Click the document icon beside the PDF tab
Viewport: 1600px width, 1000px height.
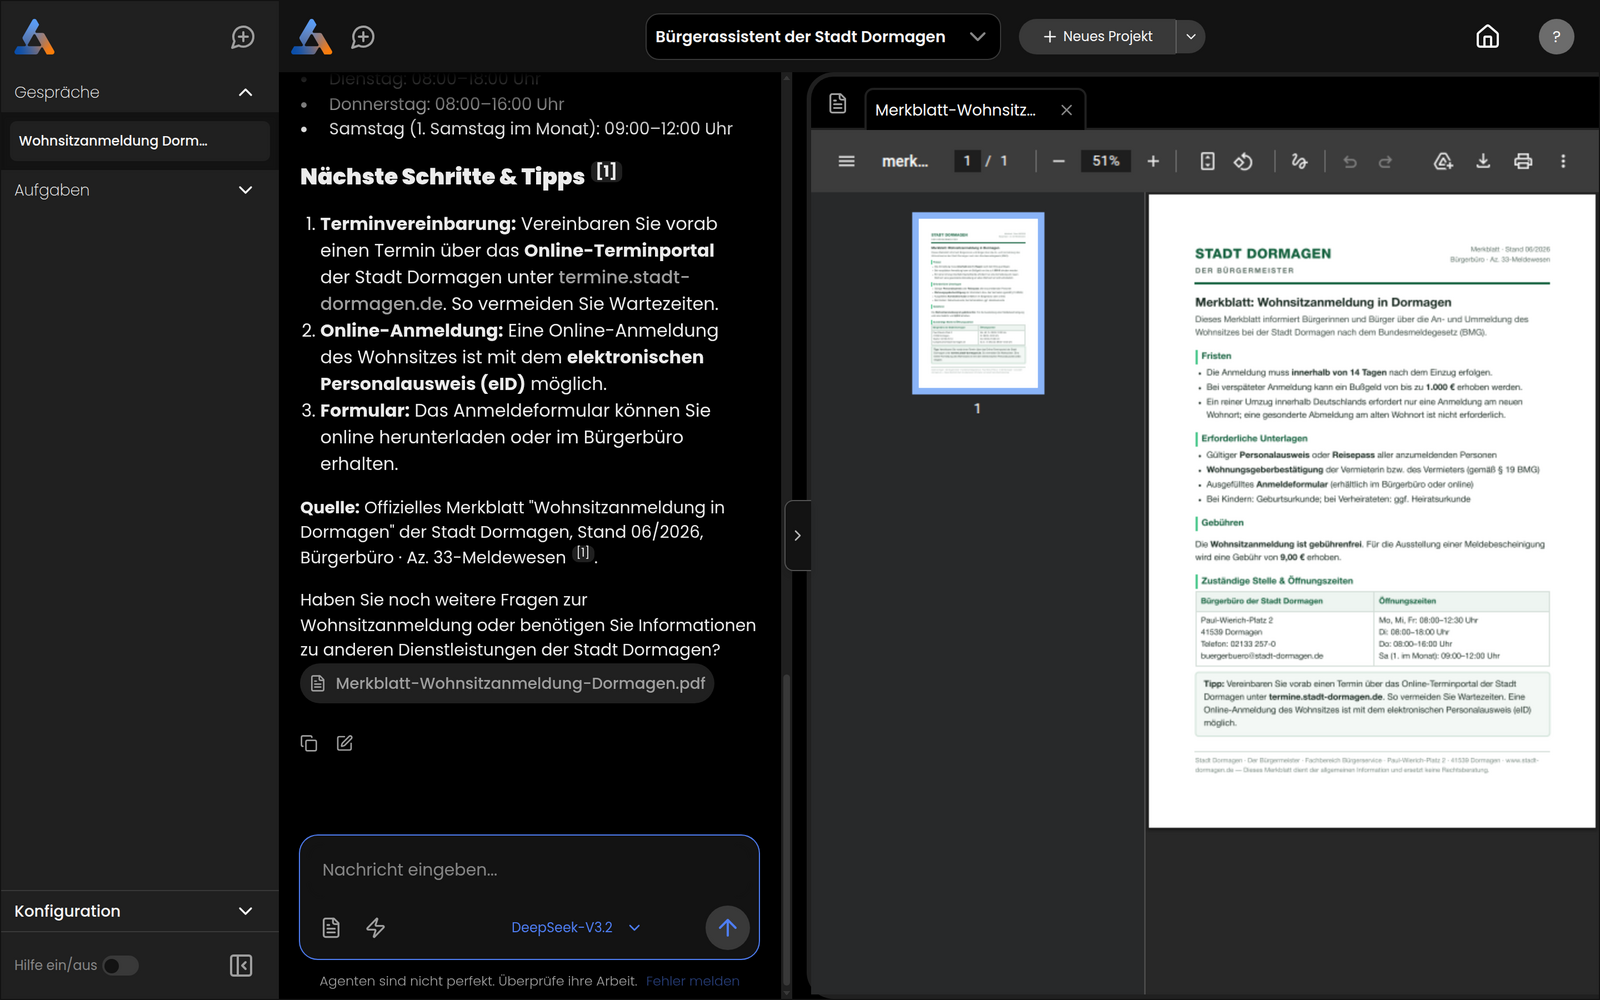point(838,104)
